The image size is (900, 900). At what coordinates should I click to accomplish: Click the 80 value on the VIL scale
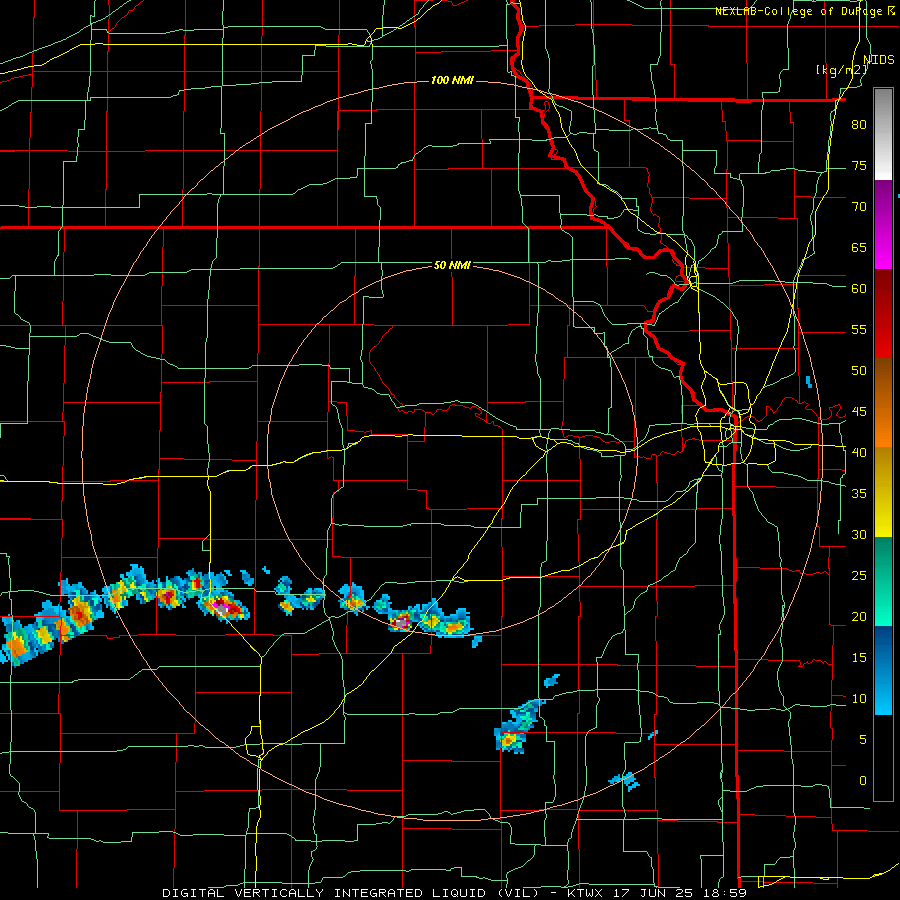[x=859, y=125]
